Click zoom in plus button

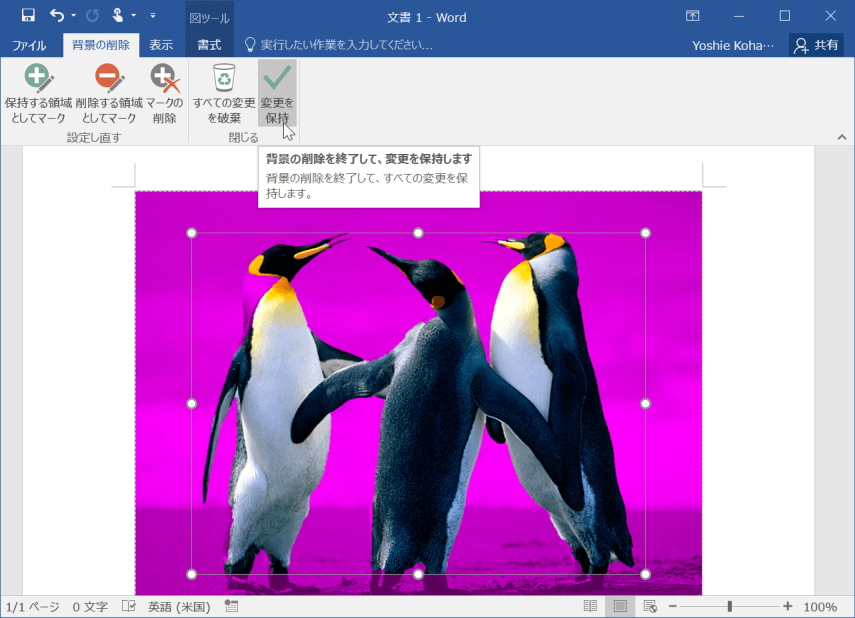787,606
